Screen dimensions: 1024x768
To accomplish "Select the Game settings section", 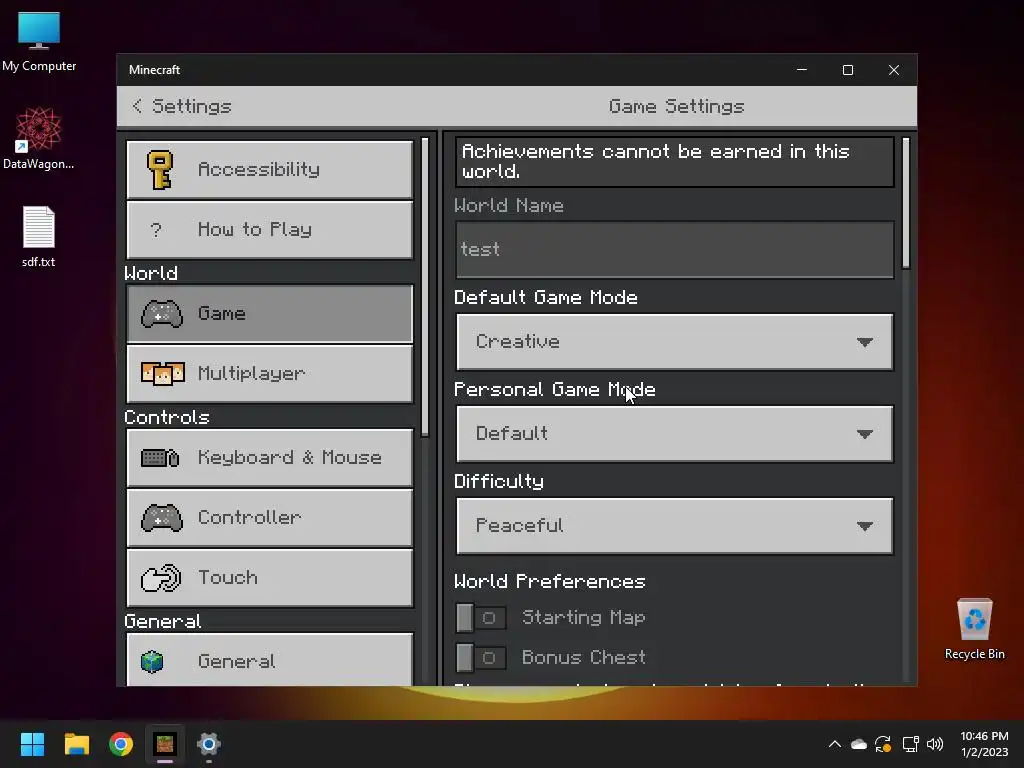I will pos(270,313).
